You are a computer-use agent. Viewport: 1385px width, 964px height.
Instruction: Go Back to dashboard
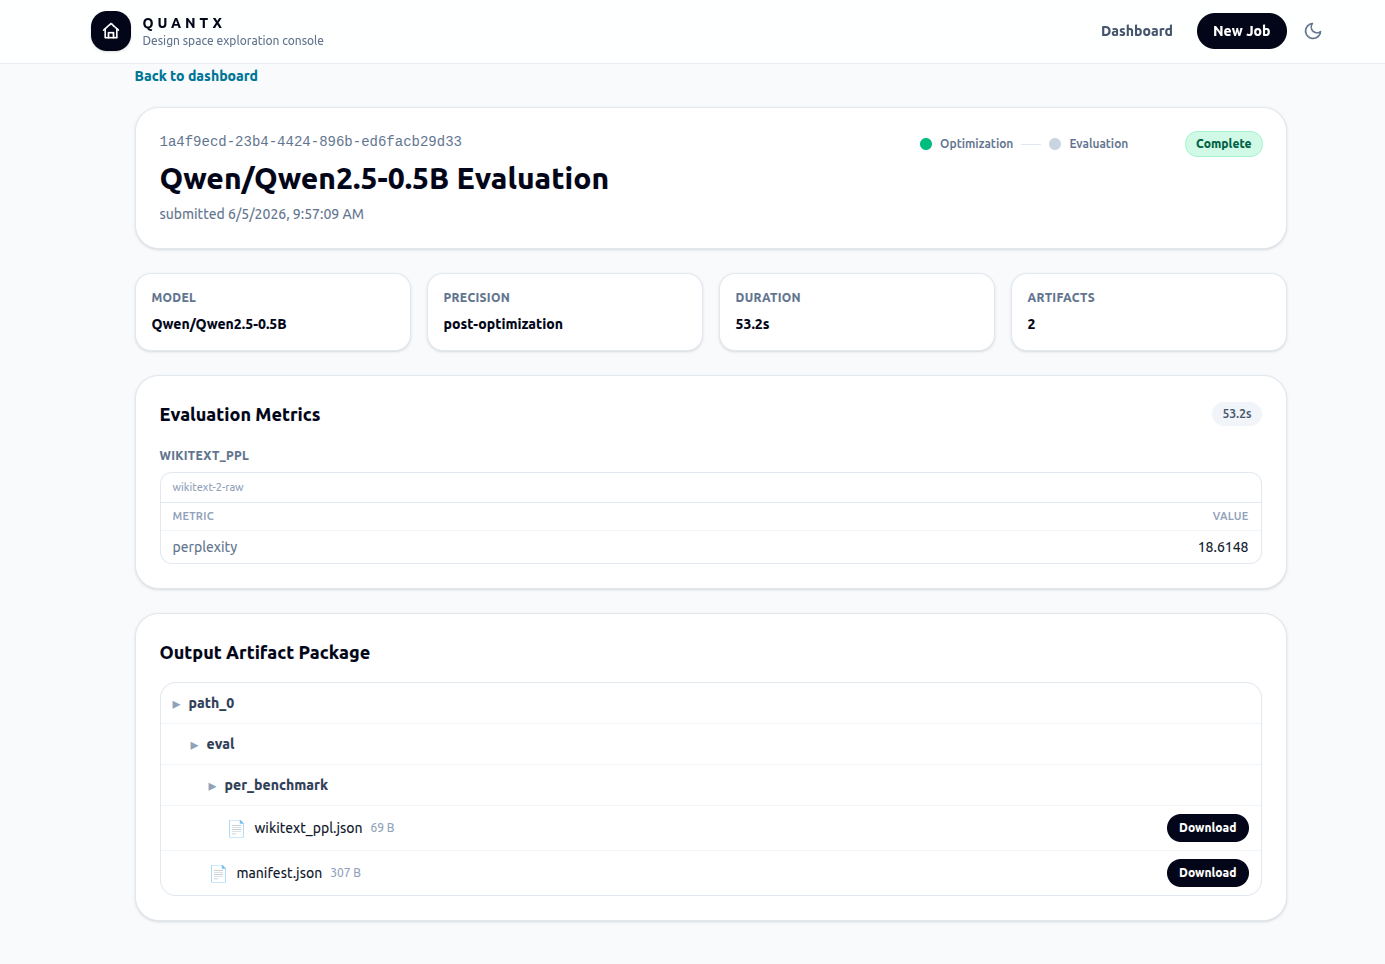pos(196,76)
